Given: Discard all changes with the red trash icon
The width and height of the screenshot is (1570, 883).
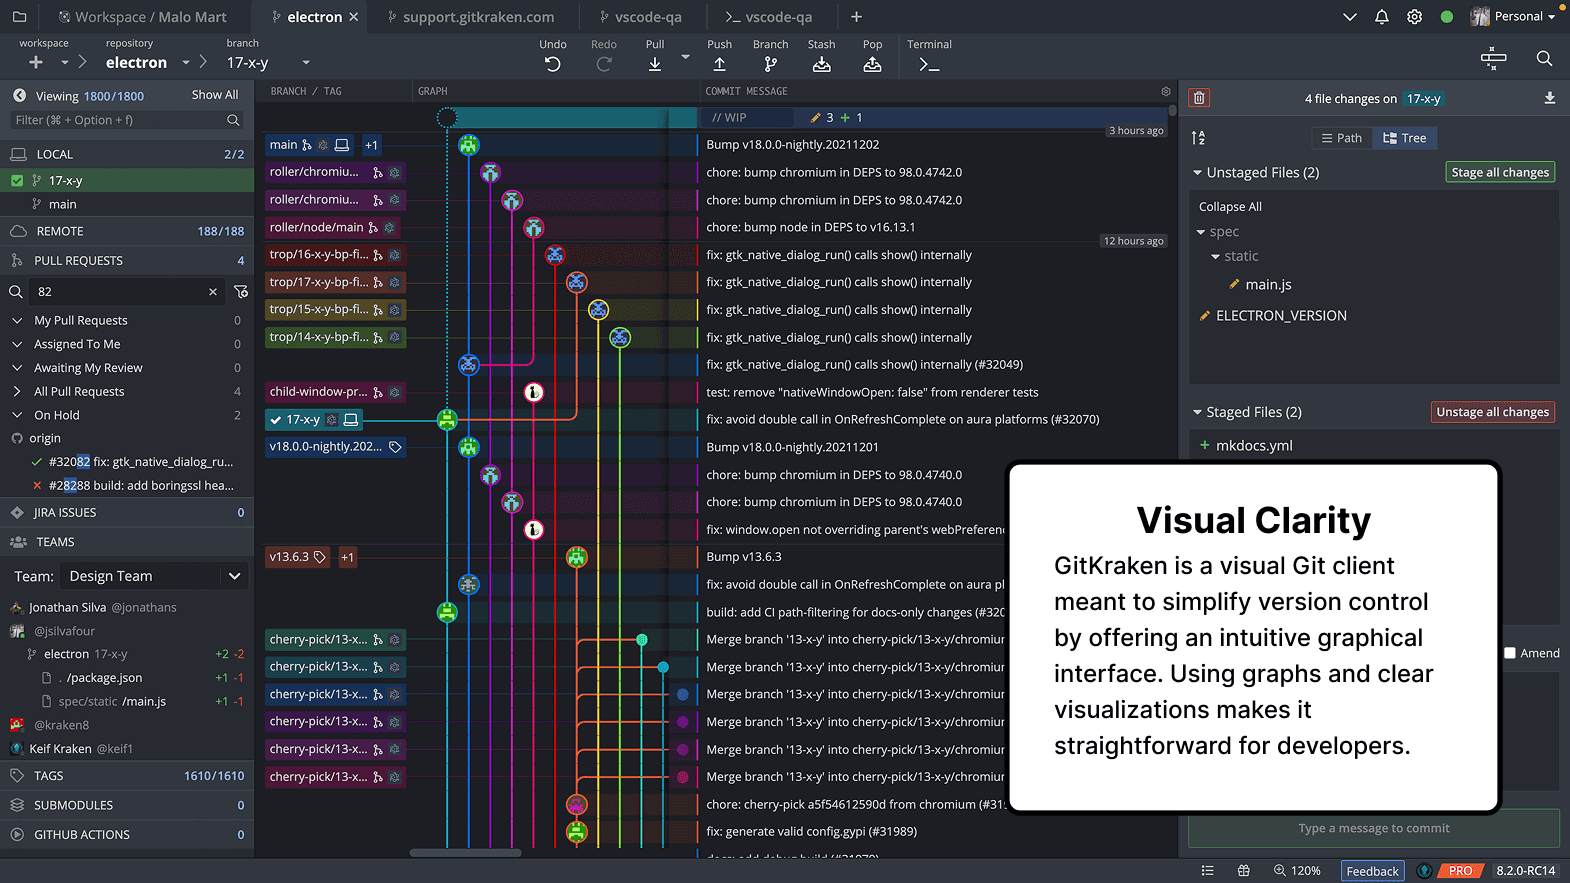Looking at the screenshot, I should 1199,98.
